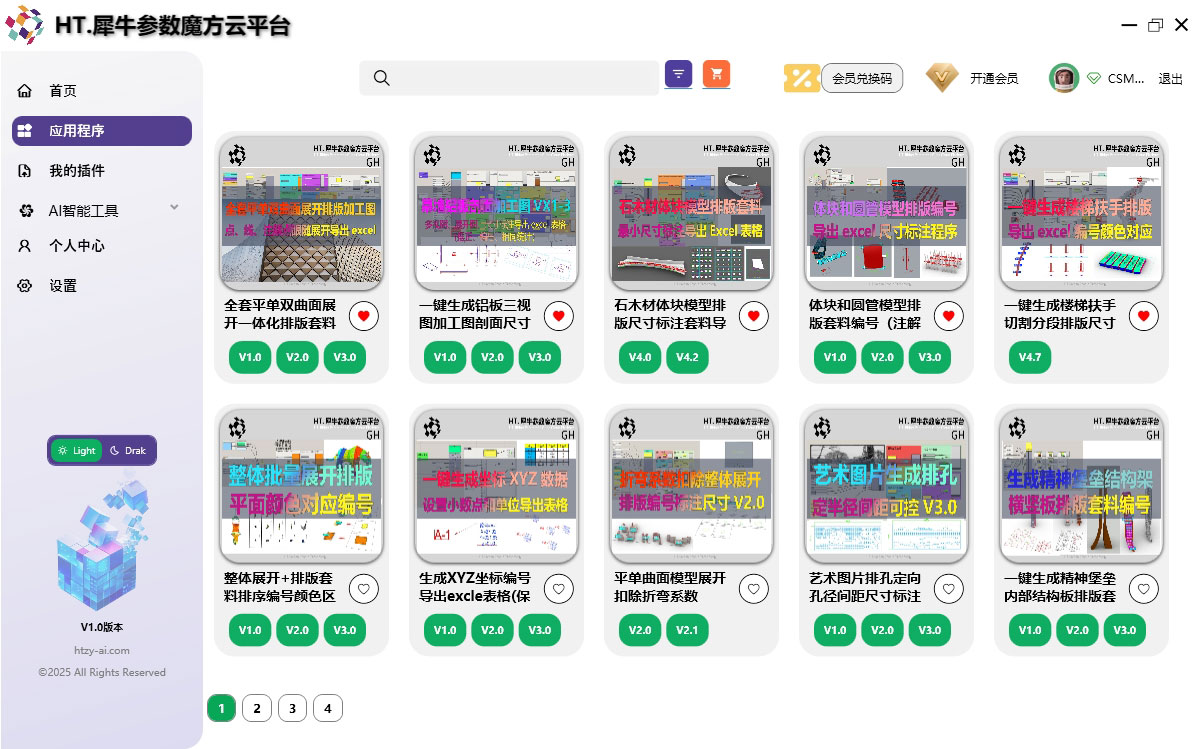Click the settings gear icon in sidebar
The height and width of the screenshot is (749, 1200).
[25, 286]
